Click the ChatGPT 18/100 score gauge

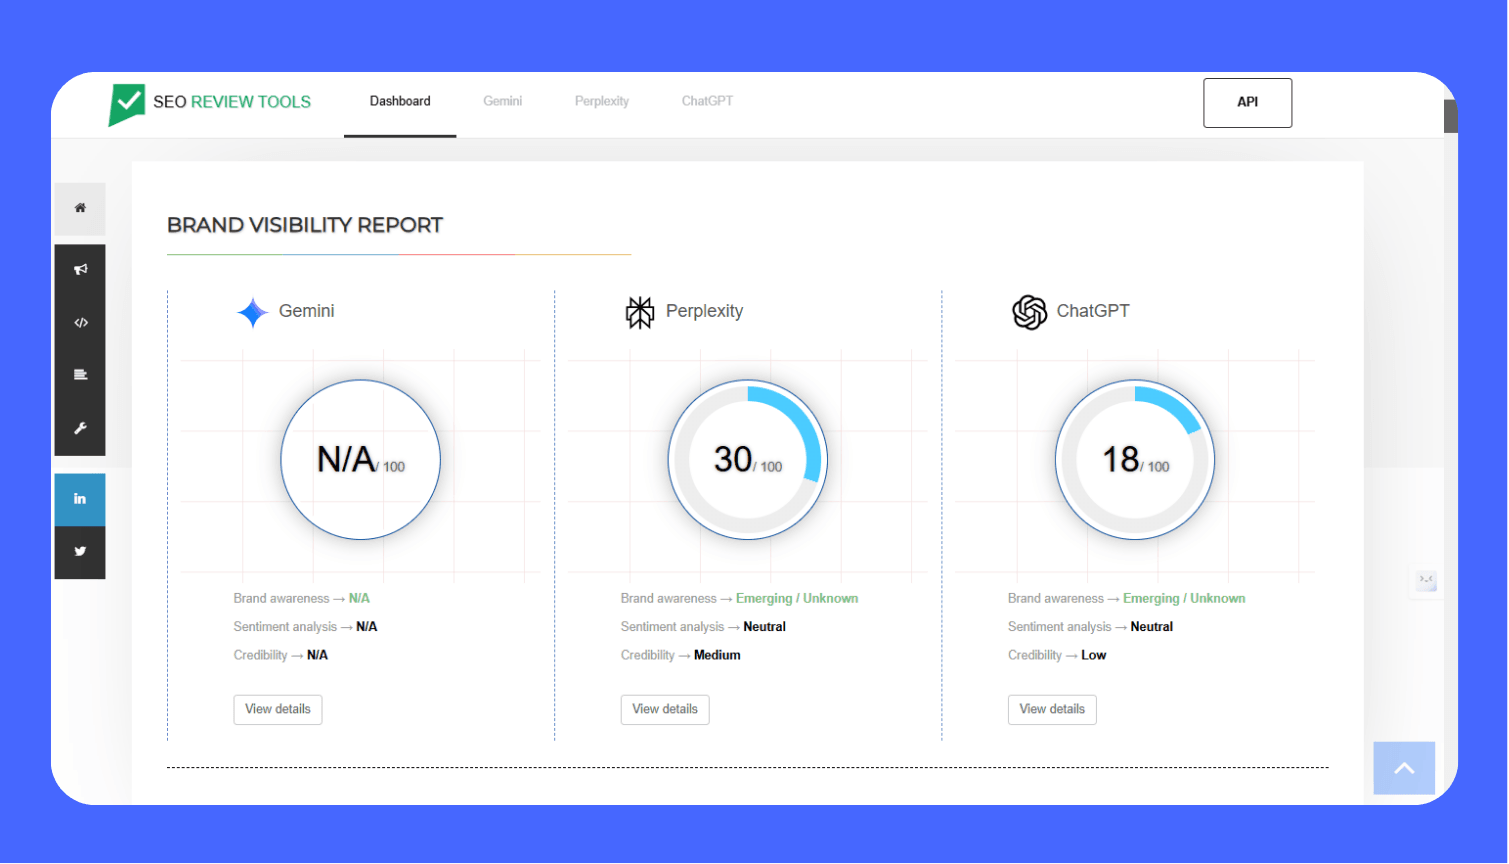point(1135,460)
